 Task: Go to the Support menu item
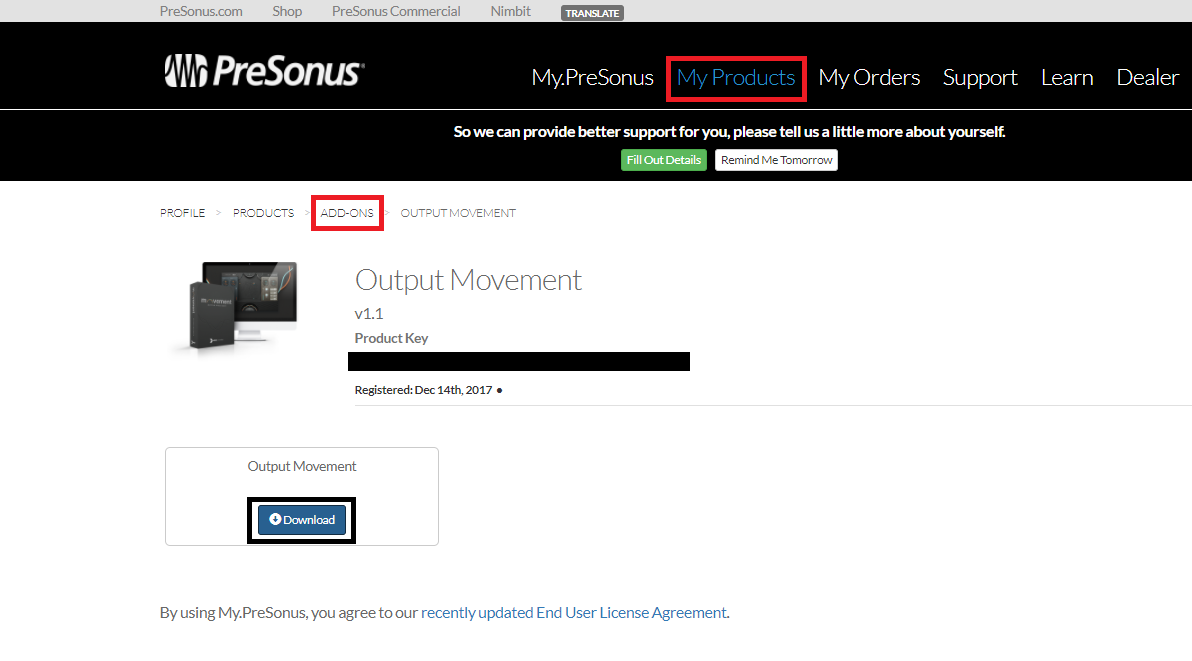coord(980,77)
